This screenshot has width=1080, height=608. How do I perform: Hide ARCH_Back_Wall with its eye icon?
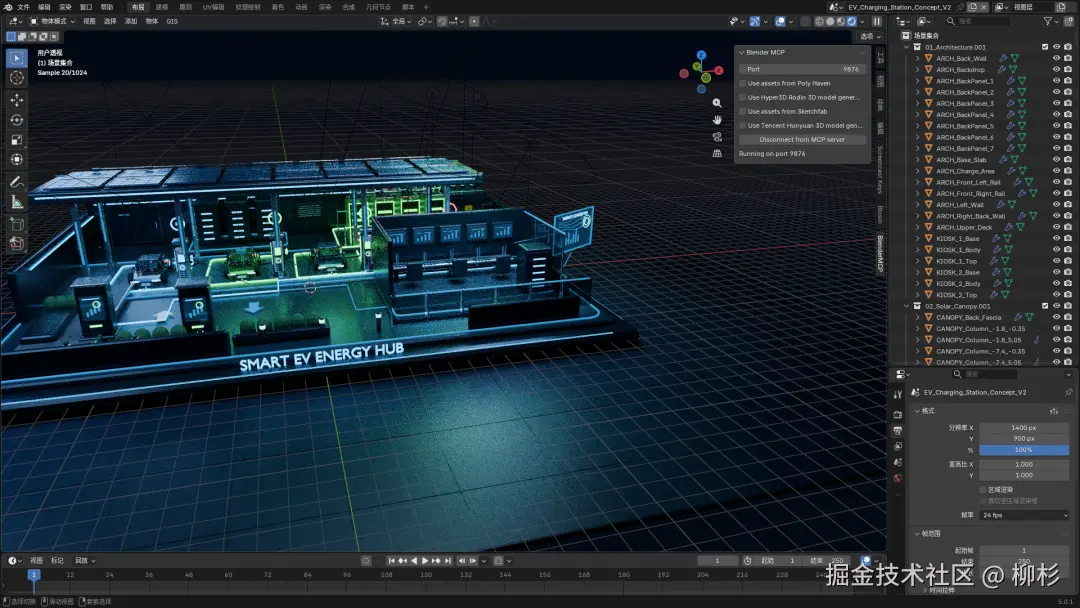click(x=1057, y=59)
